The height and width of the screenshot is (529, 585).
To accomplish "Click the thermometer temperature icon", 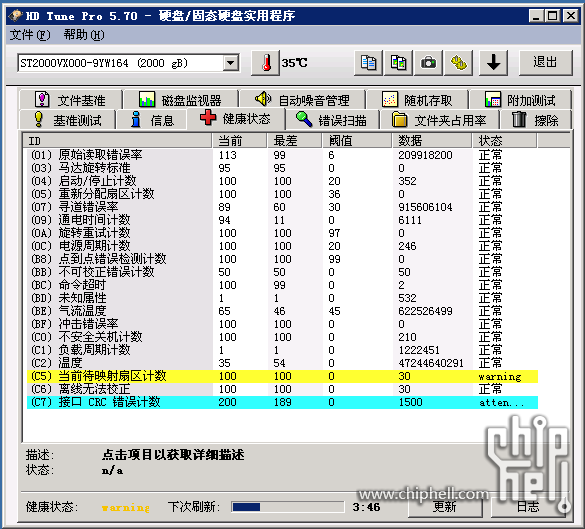I will [266, 63].
